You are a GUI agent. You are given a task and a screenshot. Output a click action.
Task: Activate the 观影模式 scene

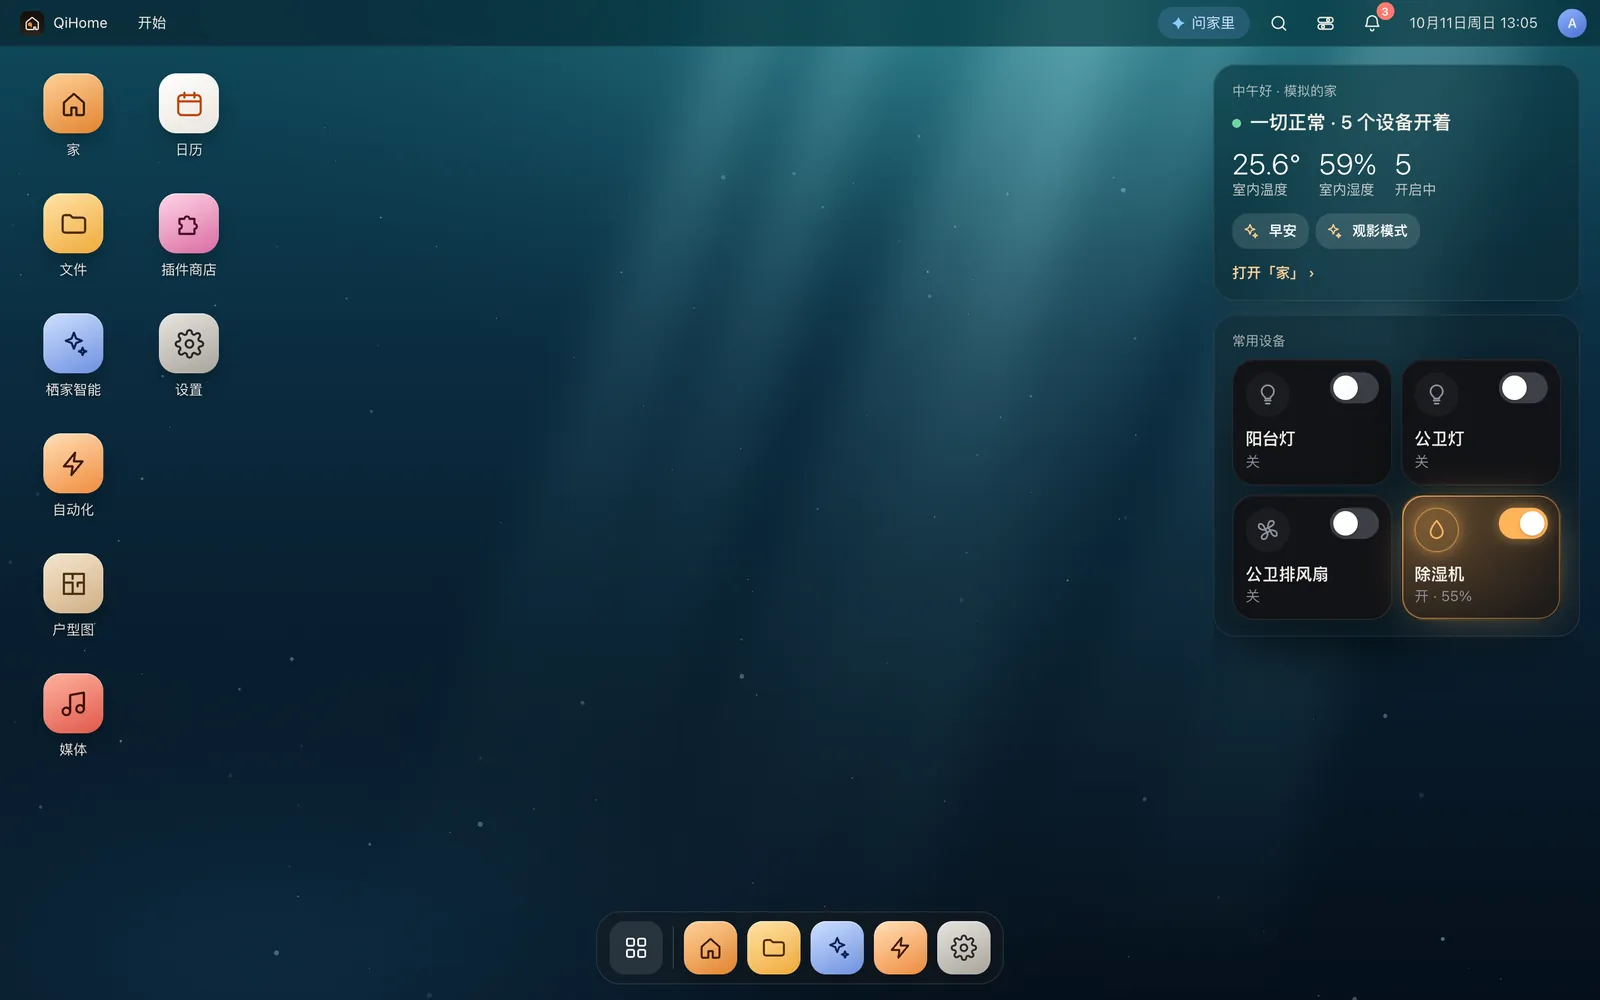(x=1367, y=231)
